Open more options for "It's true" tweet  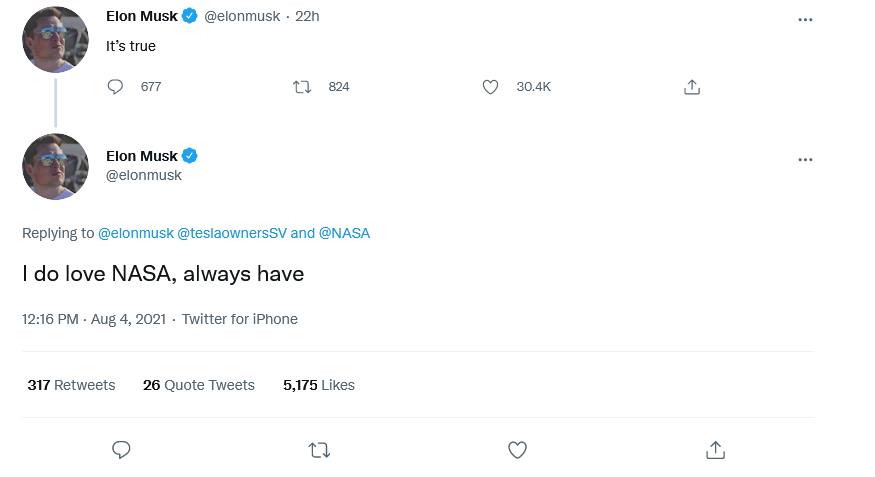(x=805, y=20)
